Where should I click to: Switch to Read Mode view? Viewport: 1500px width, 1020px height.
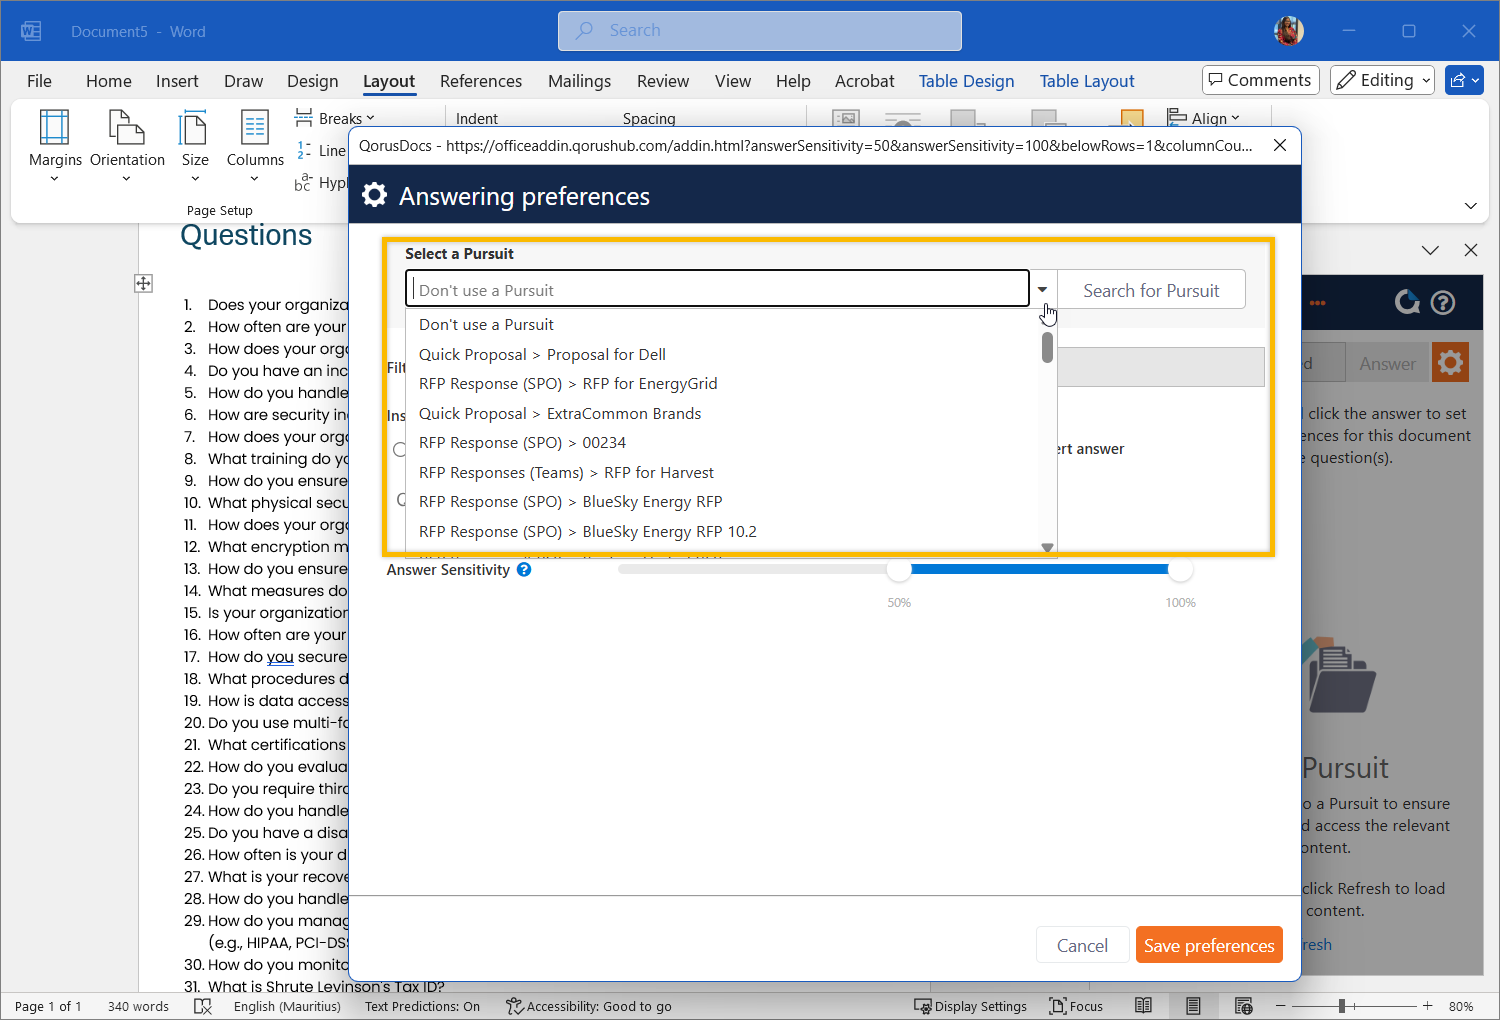point(1143,1006)
